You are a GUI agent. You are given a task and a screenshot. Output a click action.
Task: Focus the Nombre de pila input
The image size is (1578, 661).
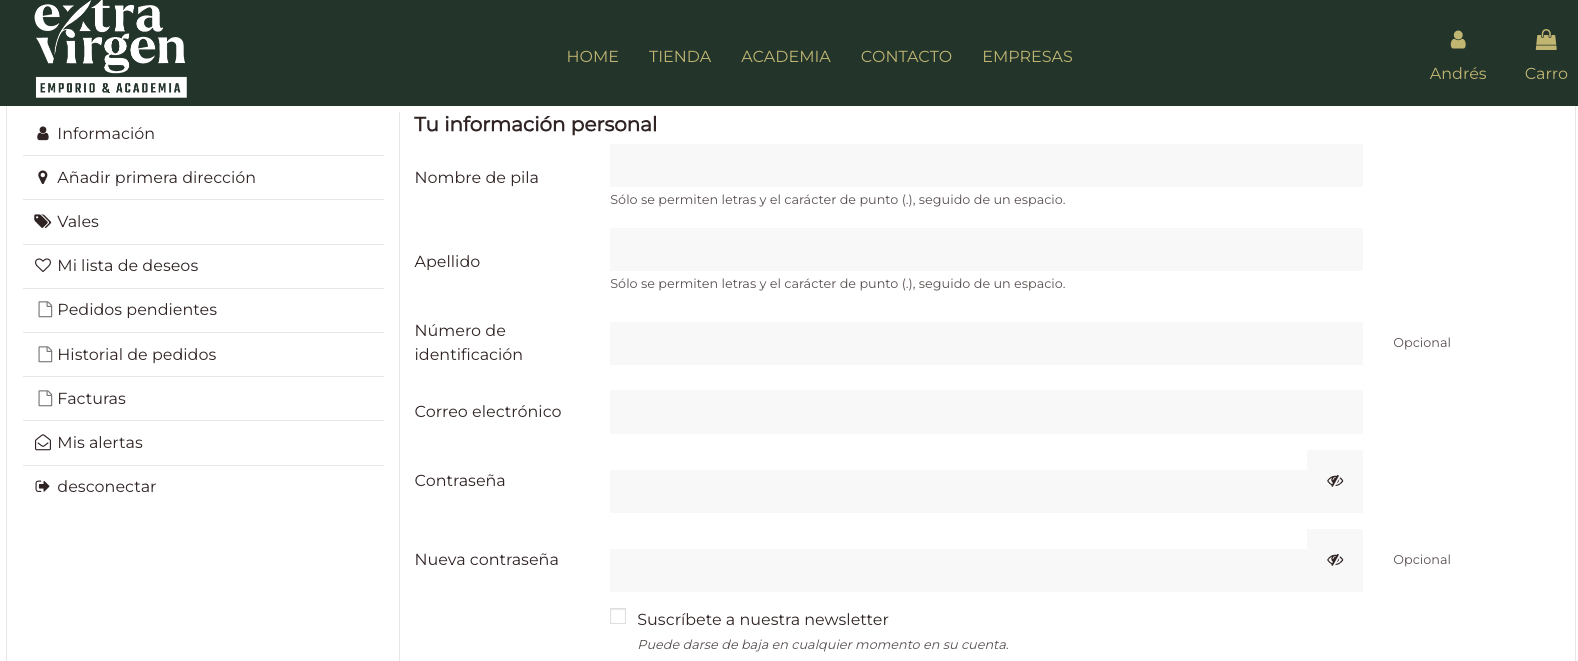pos(986,165)
